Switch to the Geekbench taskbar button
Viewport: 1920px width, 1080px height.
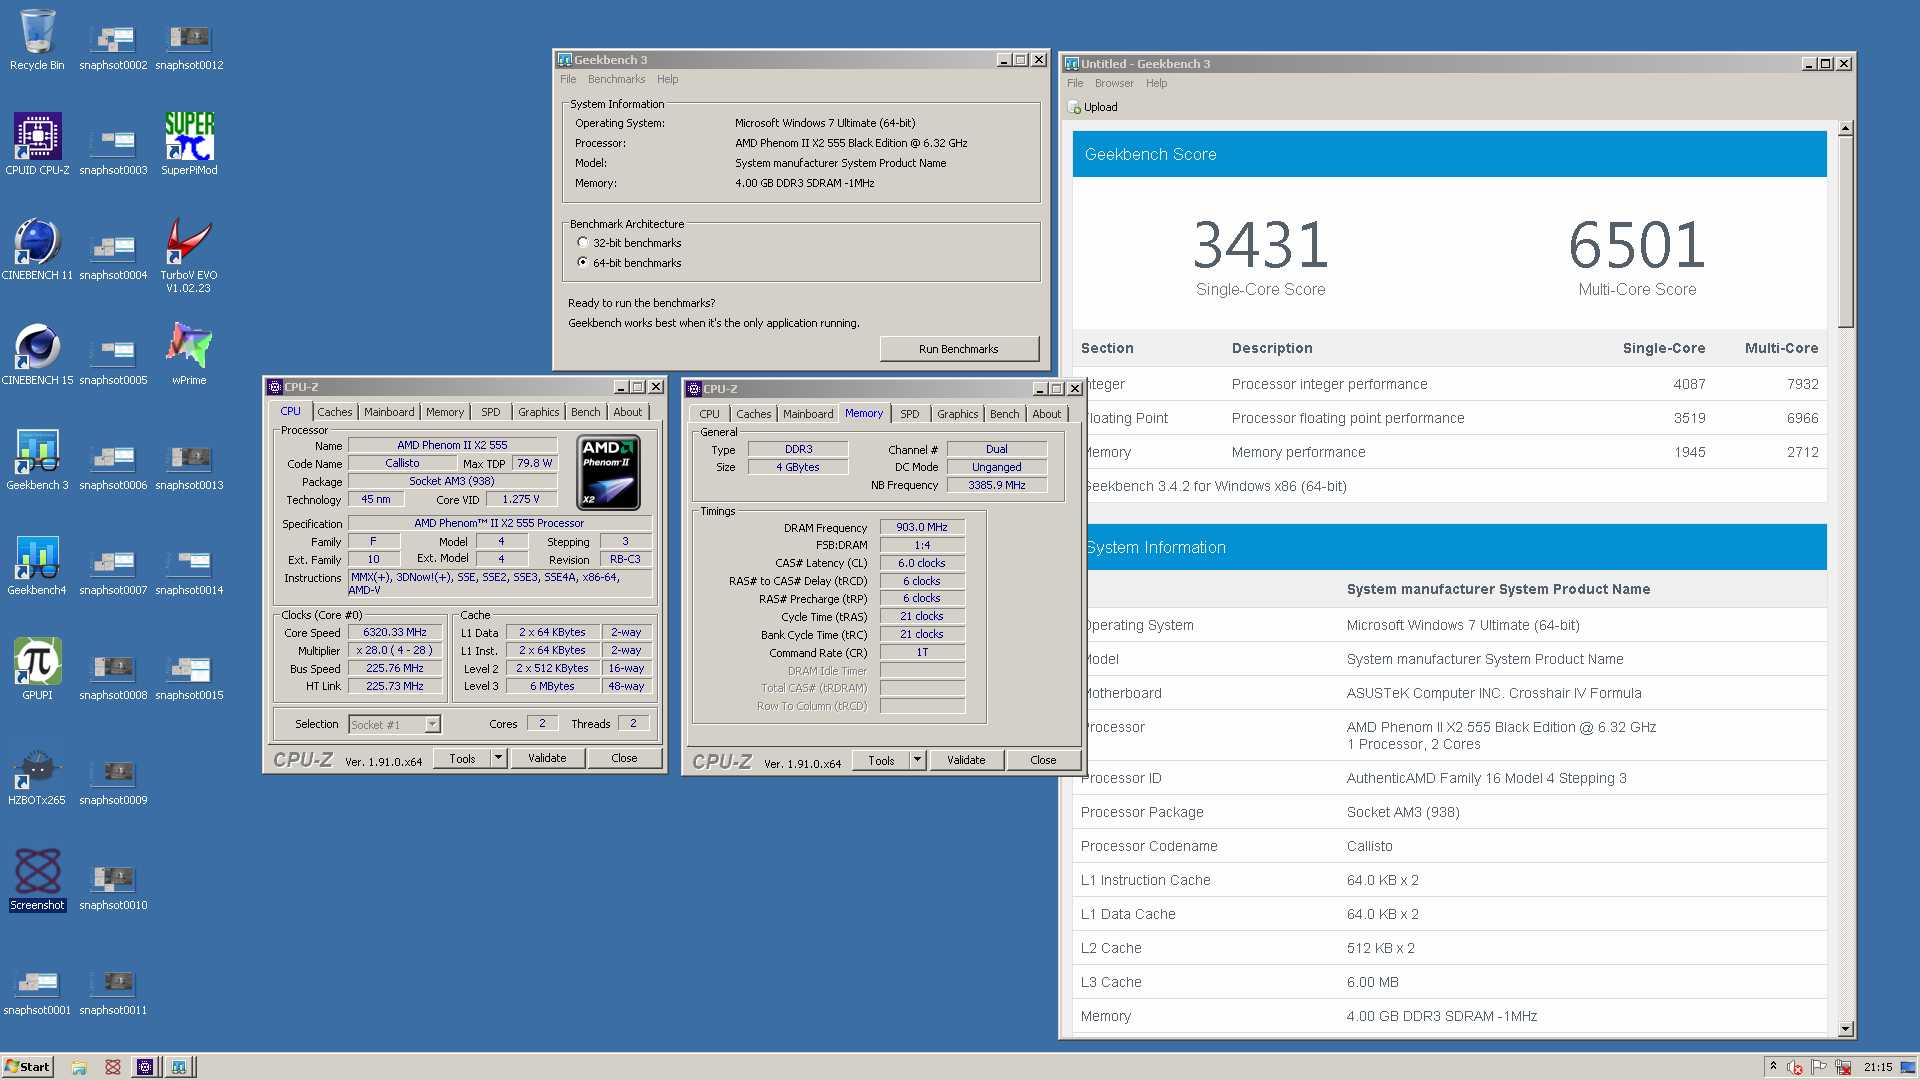[178, 1067]
